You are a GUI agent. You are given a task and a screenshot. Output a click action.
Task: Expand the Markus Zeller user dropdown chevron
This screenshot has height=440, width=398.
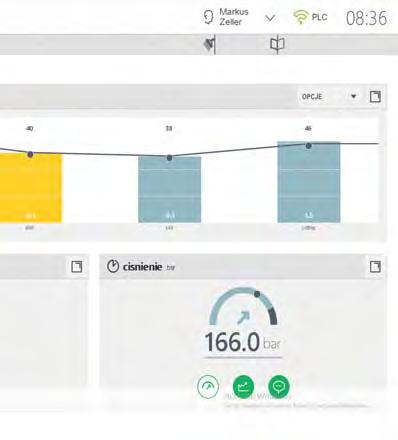coord(270,18)
